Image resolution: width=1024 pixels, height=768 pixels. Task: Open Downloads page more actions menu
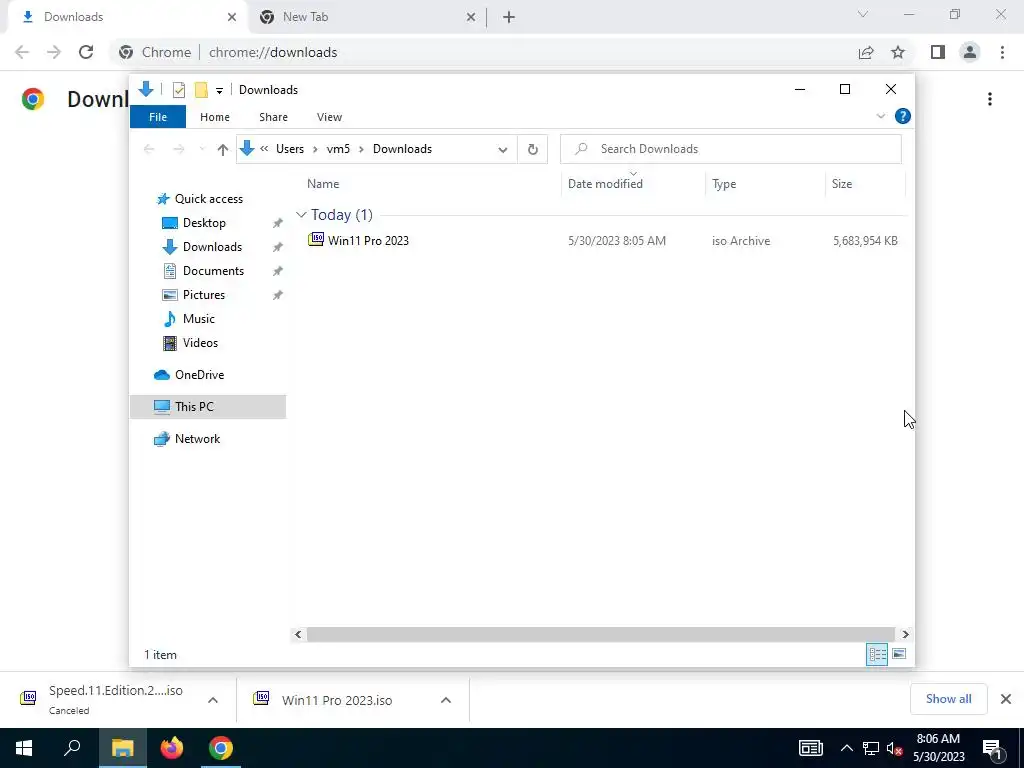[x=990, y=99]
